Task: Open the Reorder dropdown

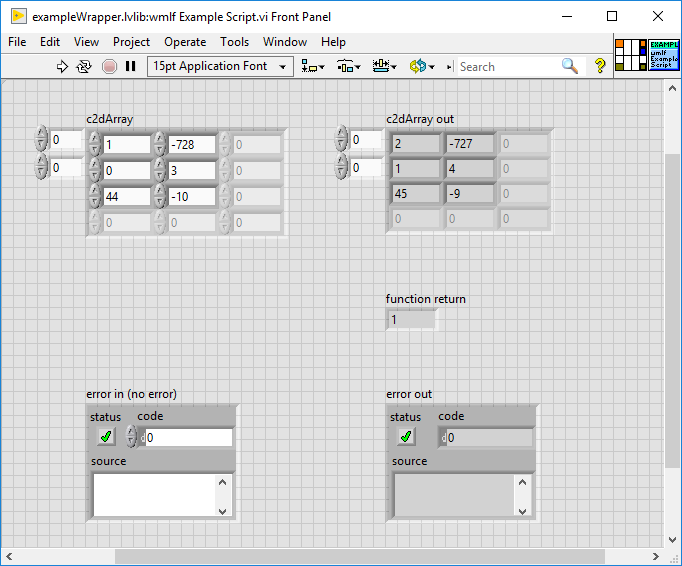Action: [422, 67]
